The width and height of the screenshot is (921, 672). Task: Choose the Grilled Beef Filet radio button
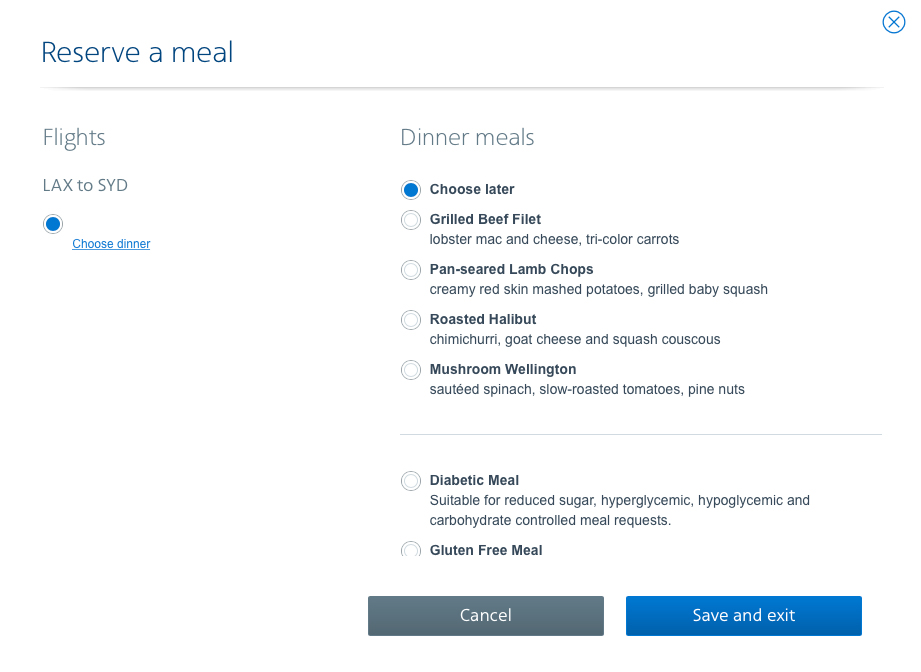411,220
